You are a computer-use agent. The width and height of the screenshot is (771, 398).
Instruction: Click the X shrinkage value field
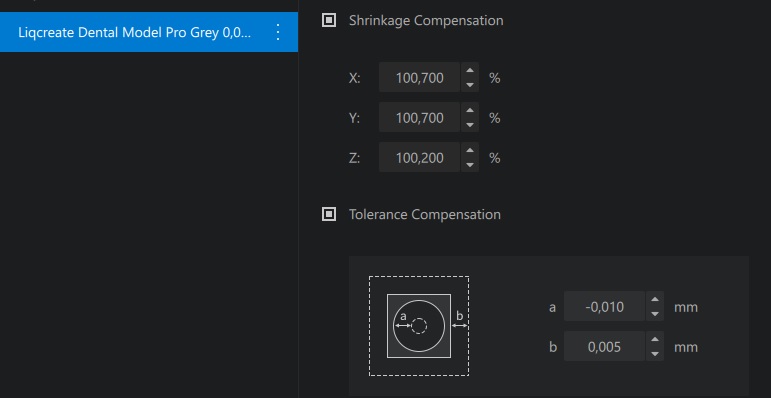coord(419,78)
